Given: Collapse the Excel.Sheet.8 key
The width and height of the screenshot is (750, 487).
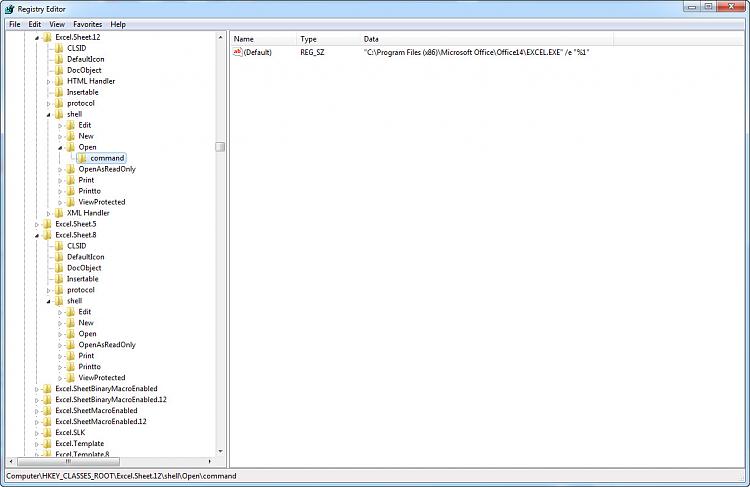Looking at the screenshot, I should point(37,235).
